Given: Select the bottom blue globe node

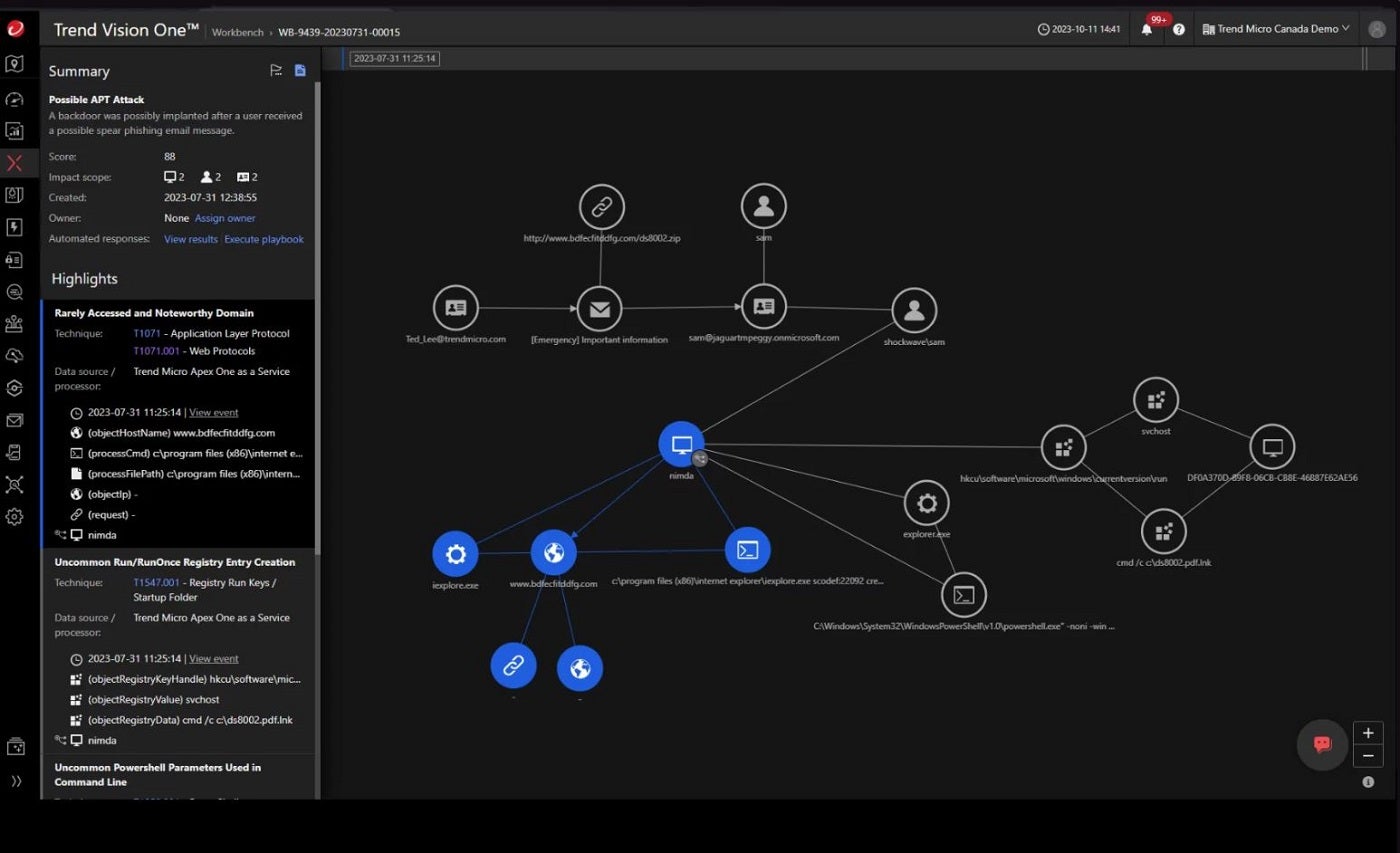Looking at the screenshot, I should click(x=580, y=668).
